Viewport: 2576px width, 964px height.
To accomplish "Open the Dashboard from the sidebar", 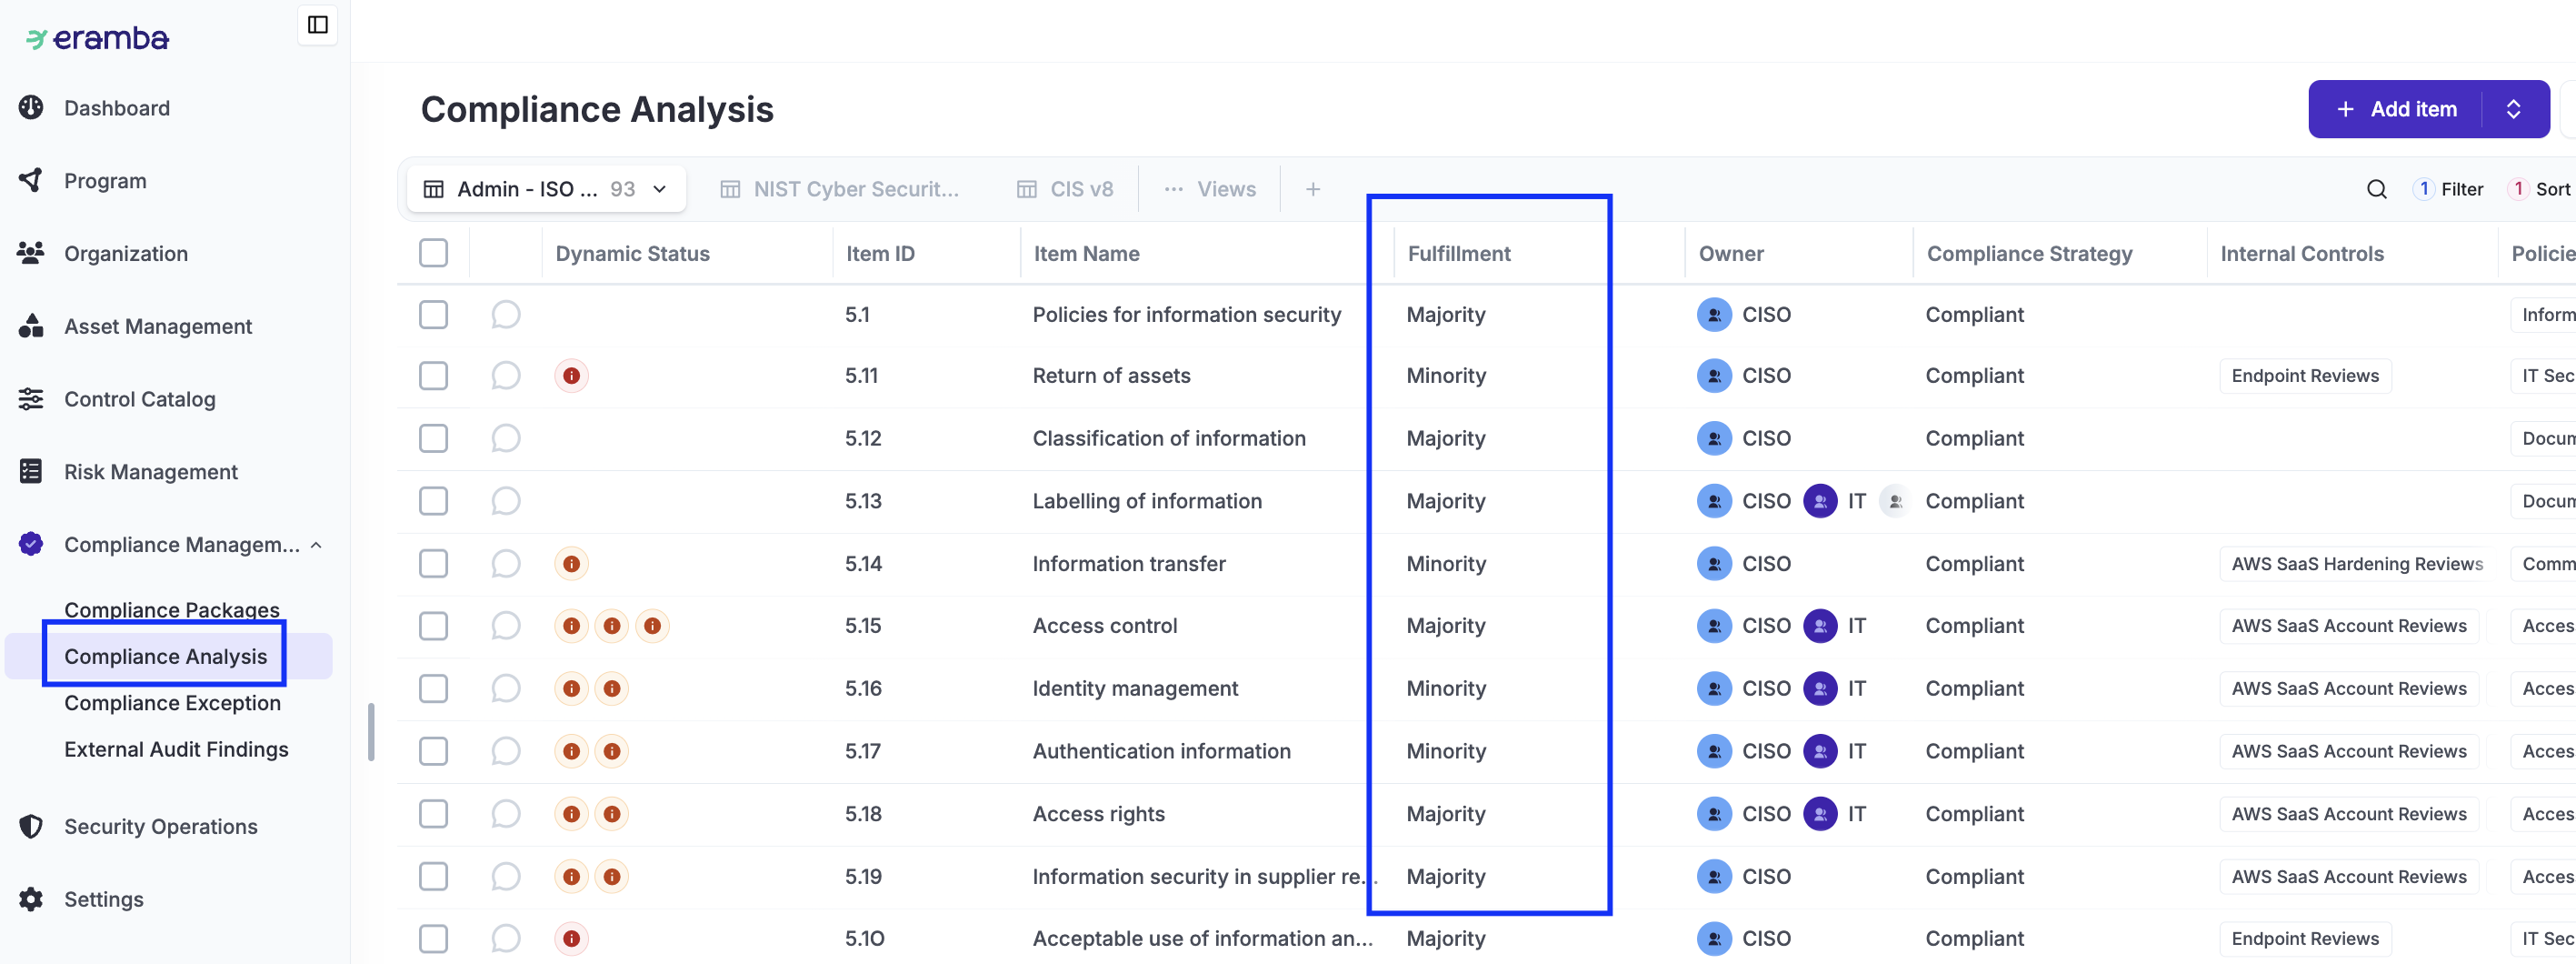I will pyautogui.click(x=116, y=108).
